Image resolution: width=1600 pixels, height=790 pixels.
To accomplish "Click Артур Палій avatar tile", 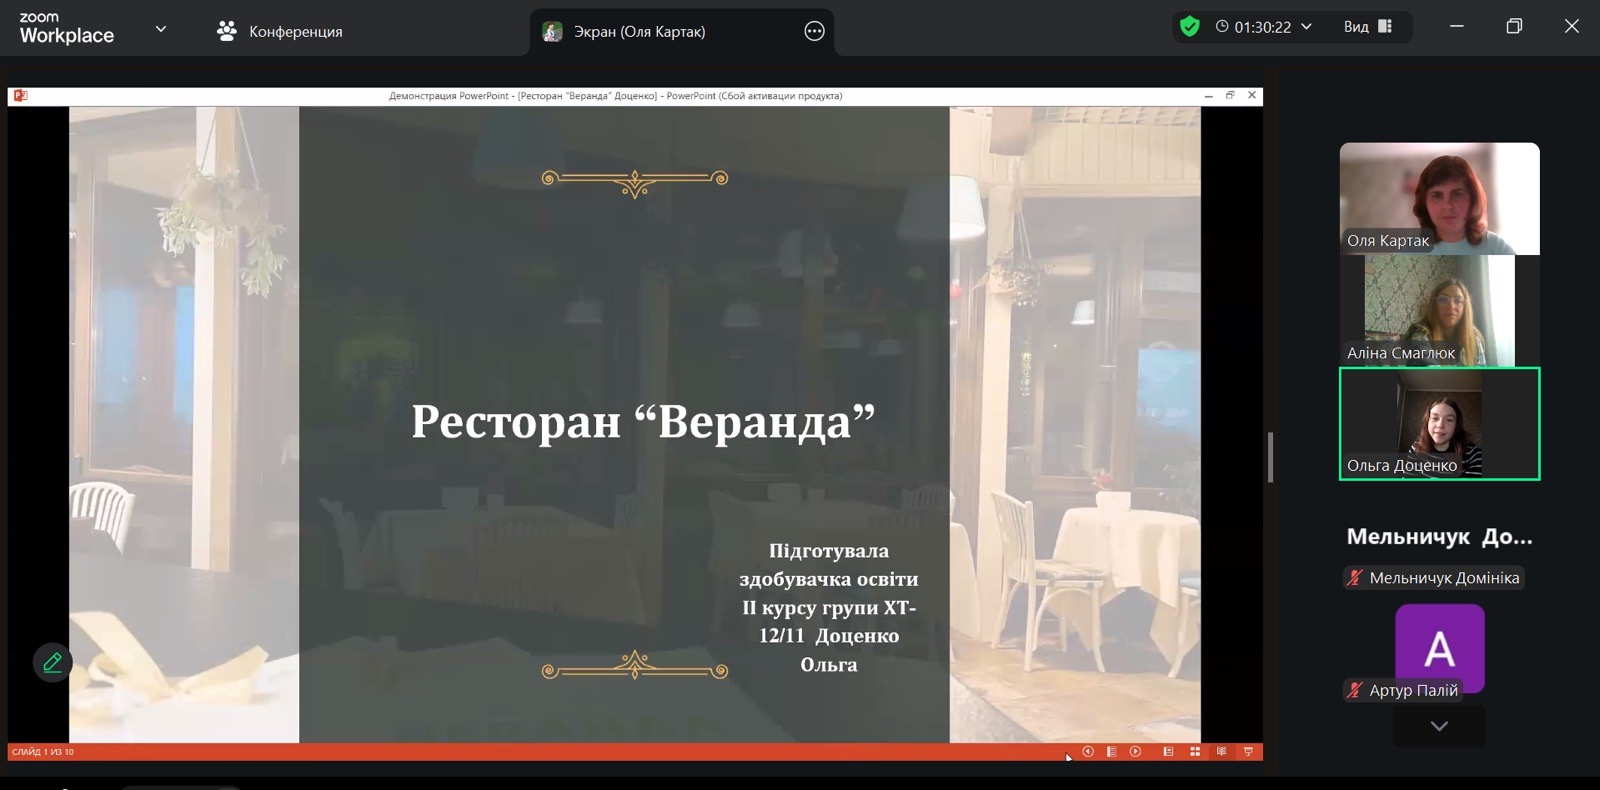I will click(x=1439, y=649).
